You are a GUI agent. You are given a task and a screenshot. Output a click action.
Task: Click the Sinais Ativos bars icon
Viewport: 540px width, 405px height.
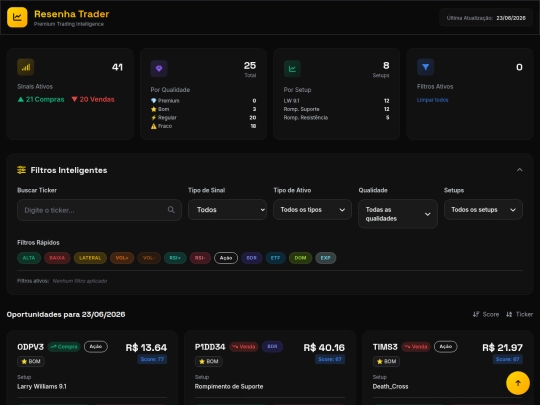coord(26,67)
